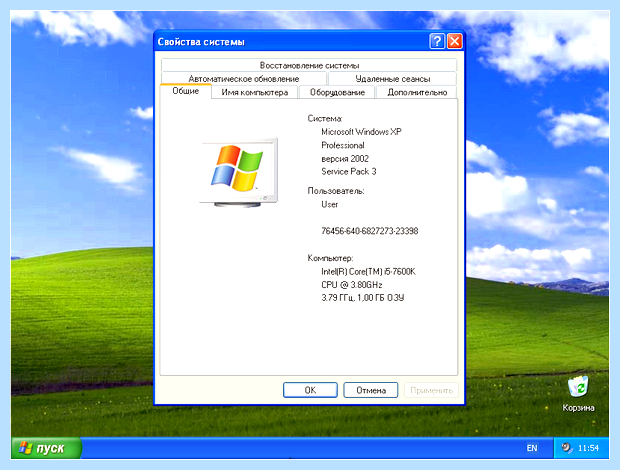Switch to Оборудование tab
This screenshot has width=620, height=470.
(x=337, y=92)
